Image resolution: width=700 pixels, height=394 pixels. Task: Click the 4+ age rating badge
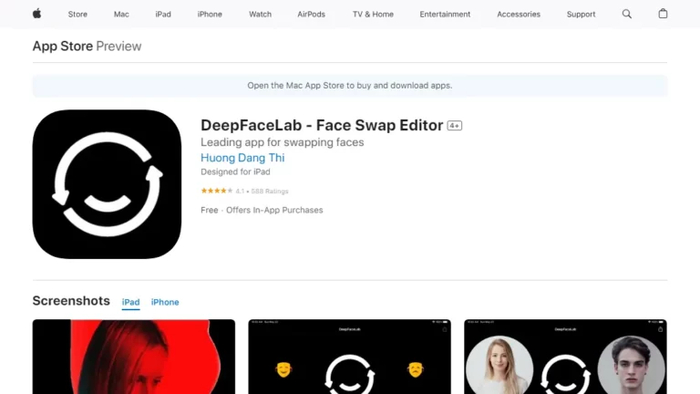click(x=454, y=126)
